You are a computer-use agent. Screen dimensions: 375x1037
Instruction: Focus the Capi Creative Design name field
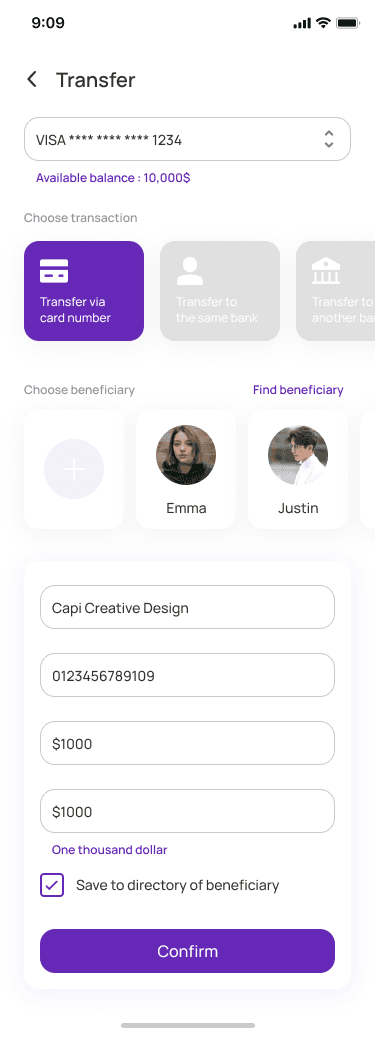(x=187, y=607)
